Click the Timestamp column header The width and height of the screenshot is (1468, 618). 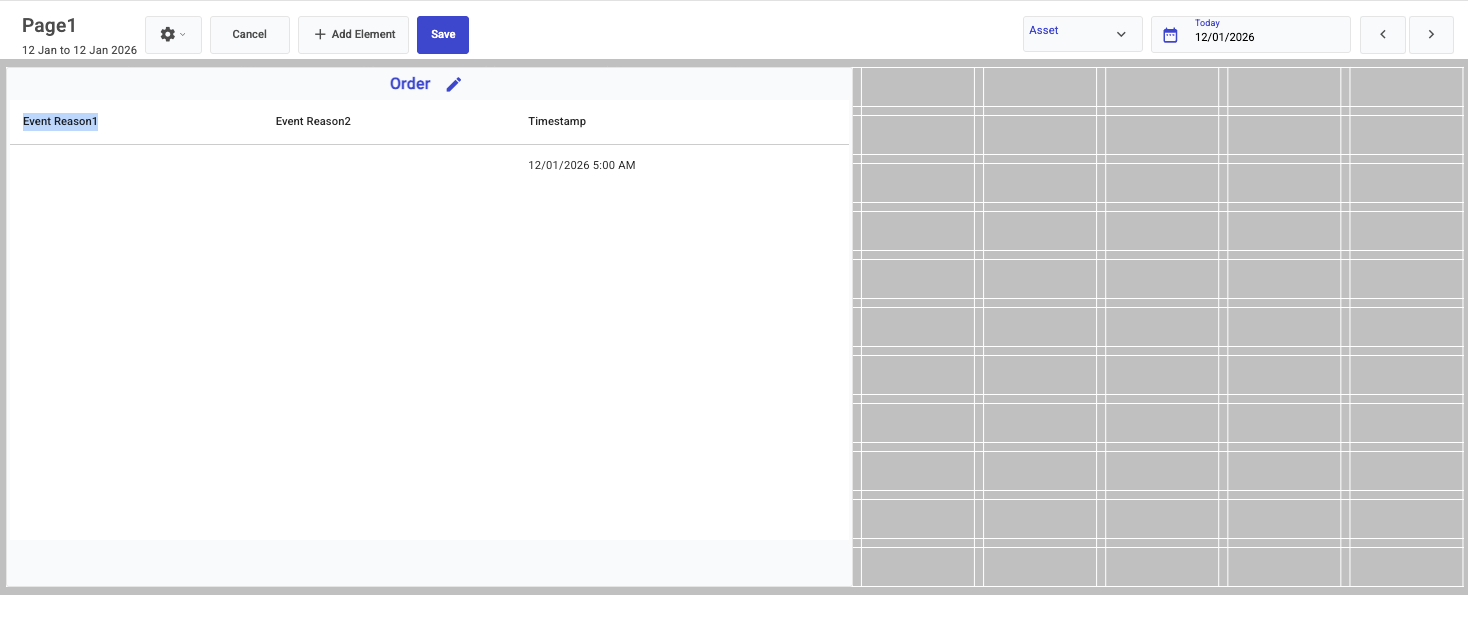click(557, 122)
